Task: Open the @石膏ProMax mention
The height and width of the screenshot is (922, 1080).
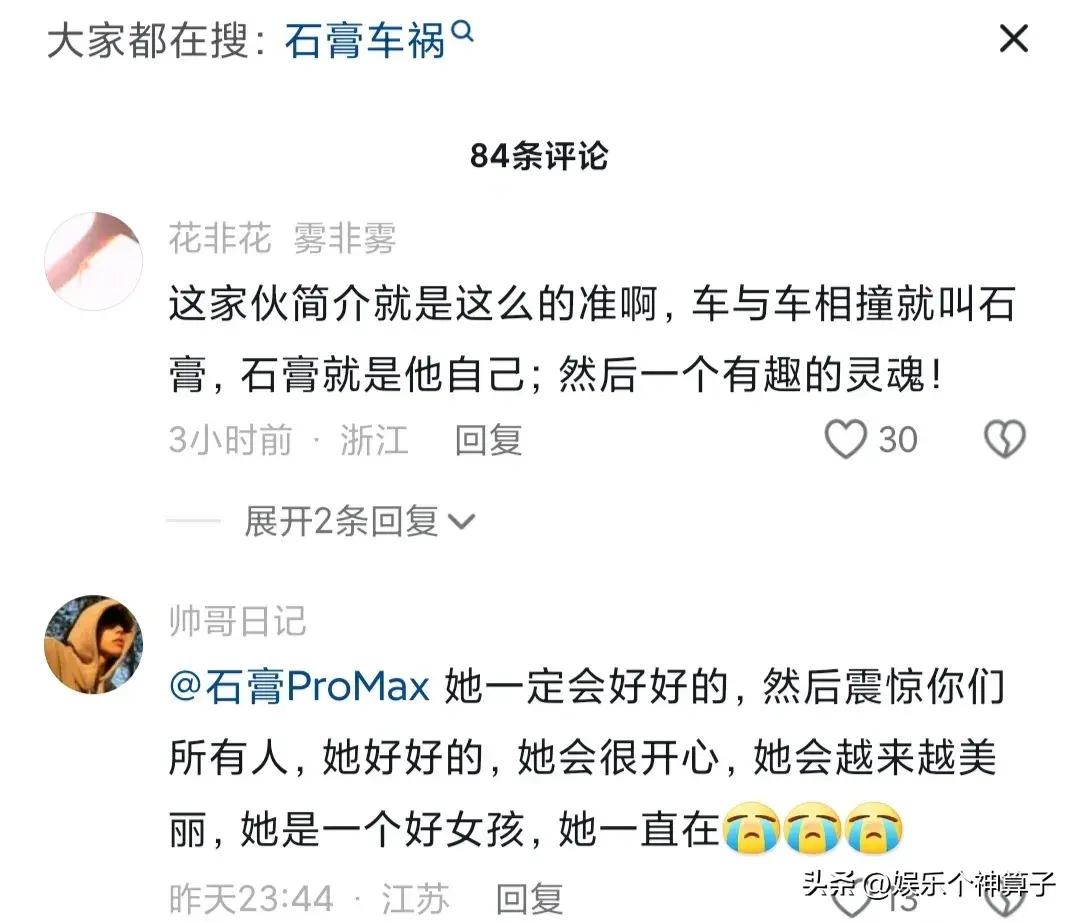Action: point(299,687)
